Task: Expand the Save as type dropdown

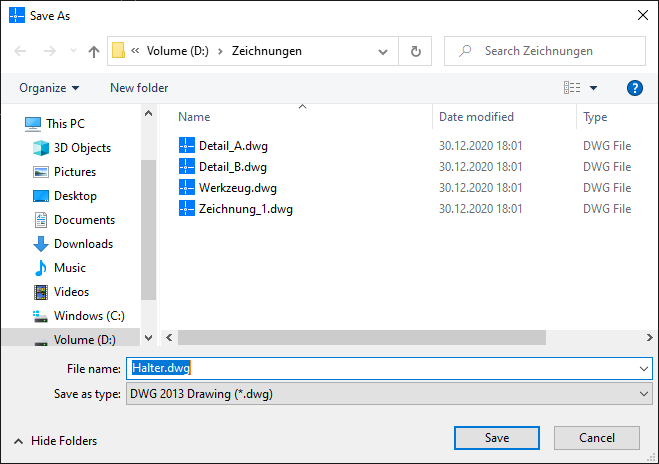Action: 643,394
